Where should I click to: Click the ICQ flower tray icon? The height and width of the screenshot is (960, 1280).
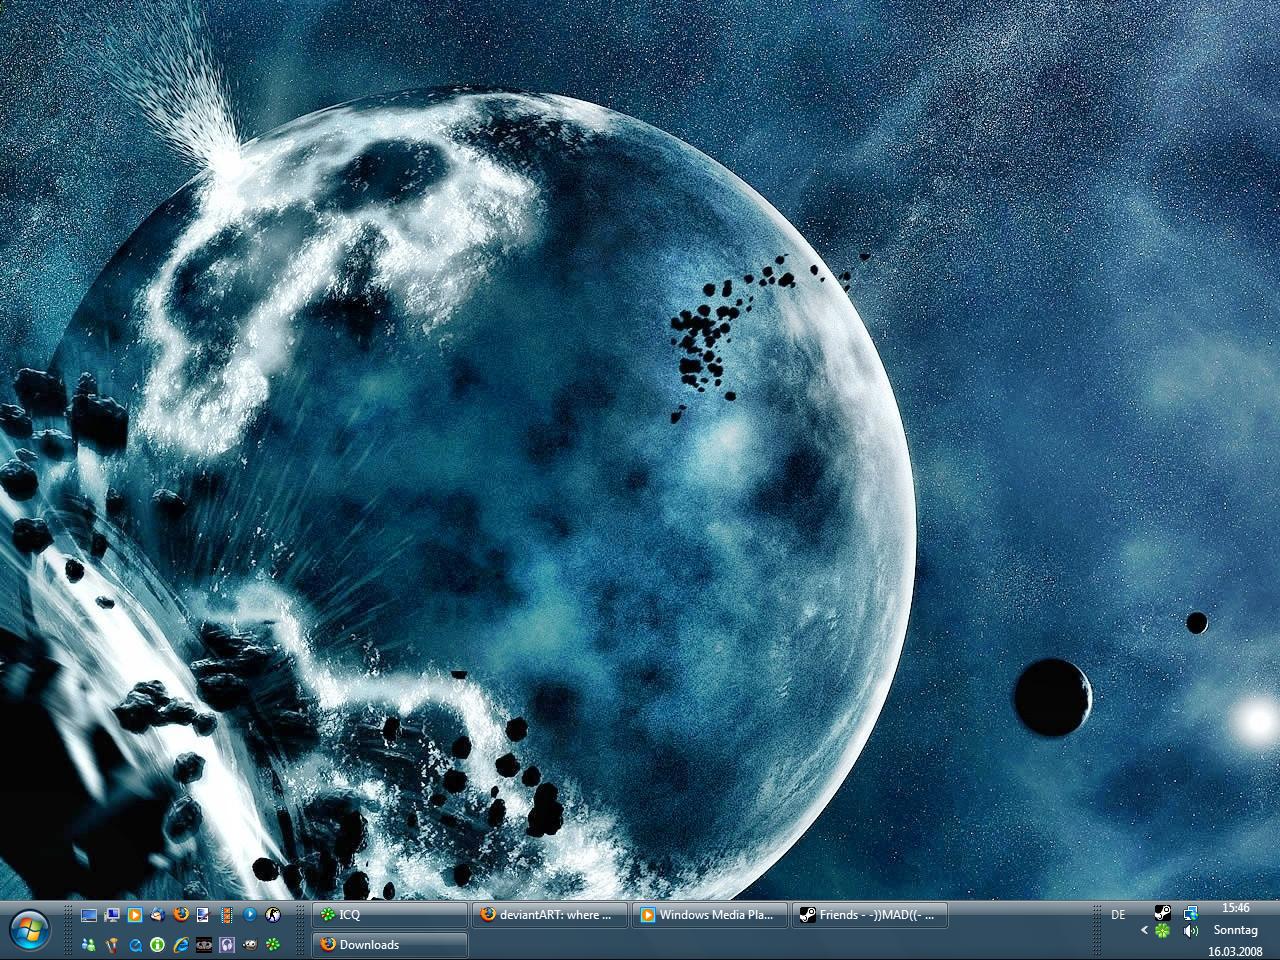coord(1162,931)
